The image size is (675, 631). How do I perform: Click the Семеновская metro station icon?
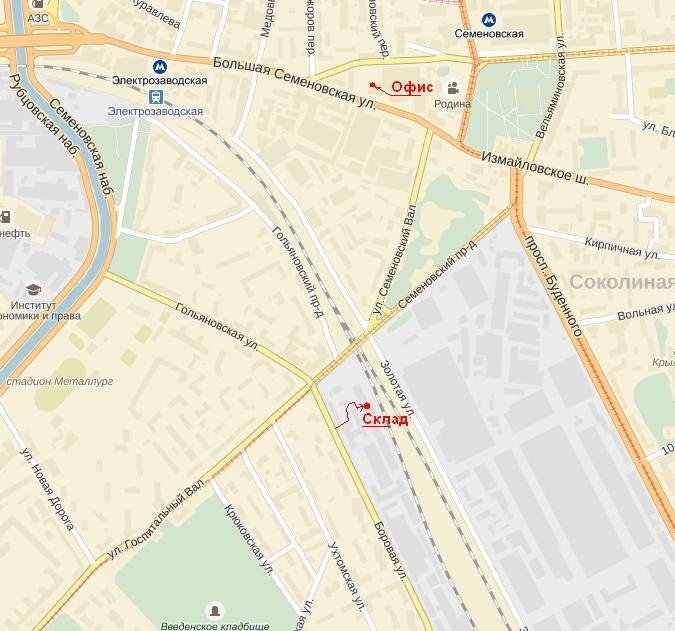(489, 20)
